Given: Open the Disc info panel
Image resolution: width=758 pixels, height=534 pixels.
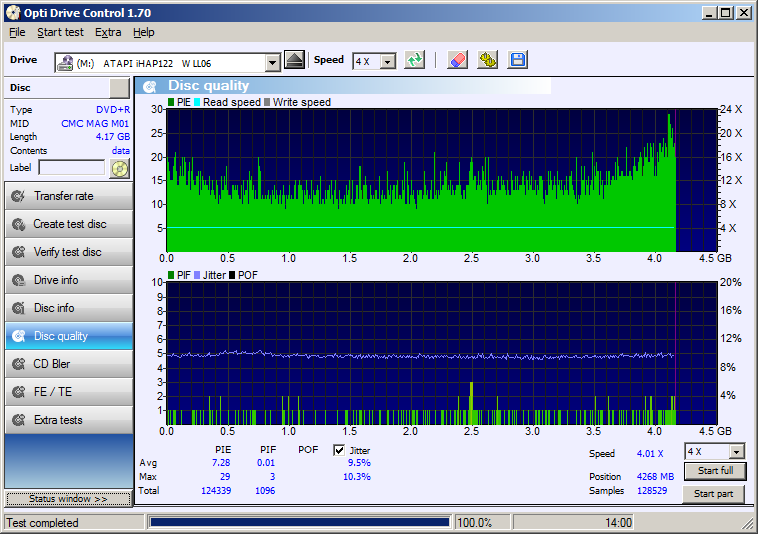Looking at the screenshot, I should pyautogui.click(x=69, y=308).
